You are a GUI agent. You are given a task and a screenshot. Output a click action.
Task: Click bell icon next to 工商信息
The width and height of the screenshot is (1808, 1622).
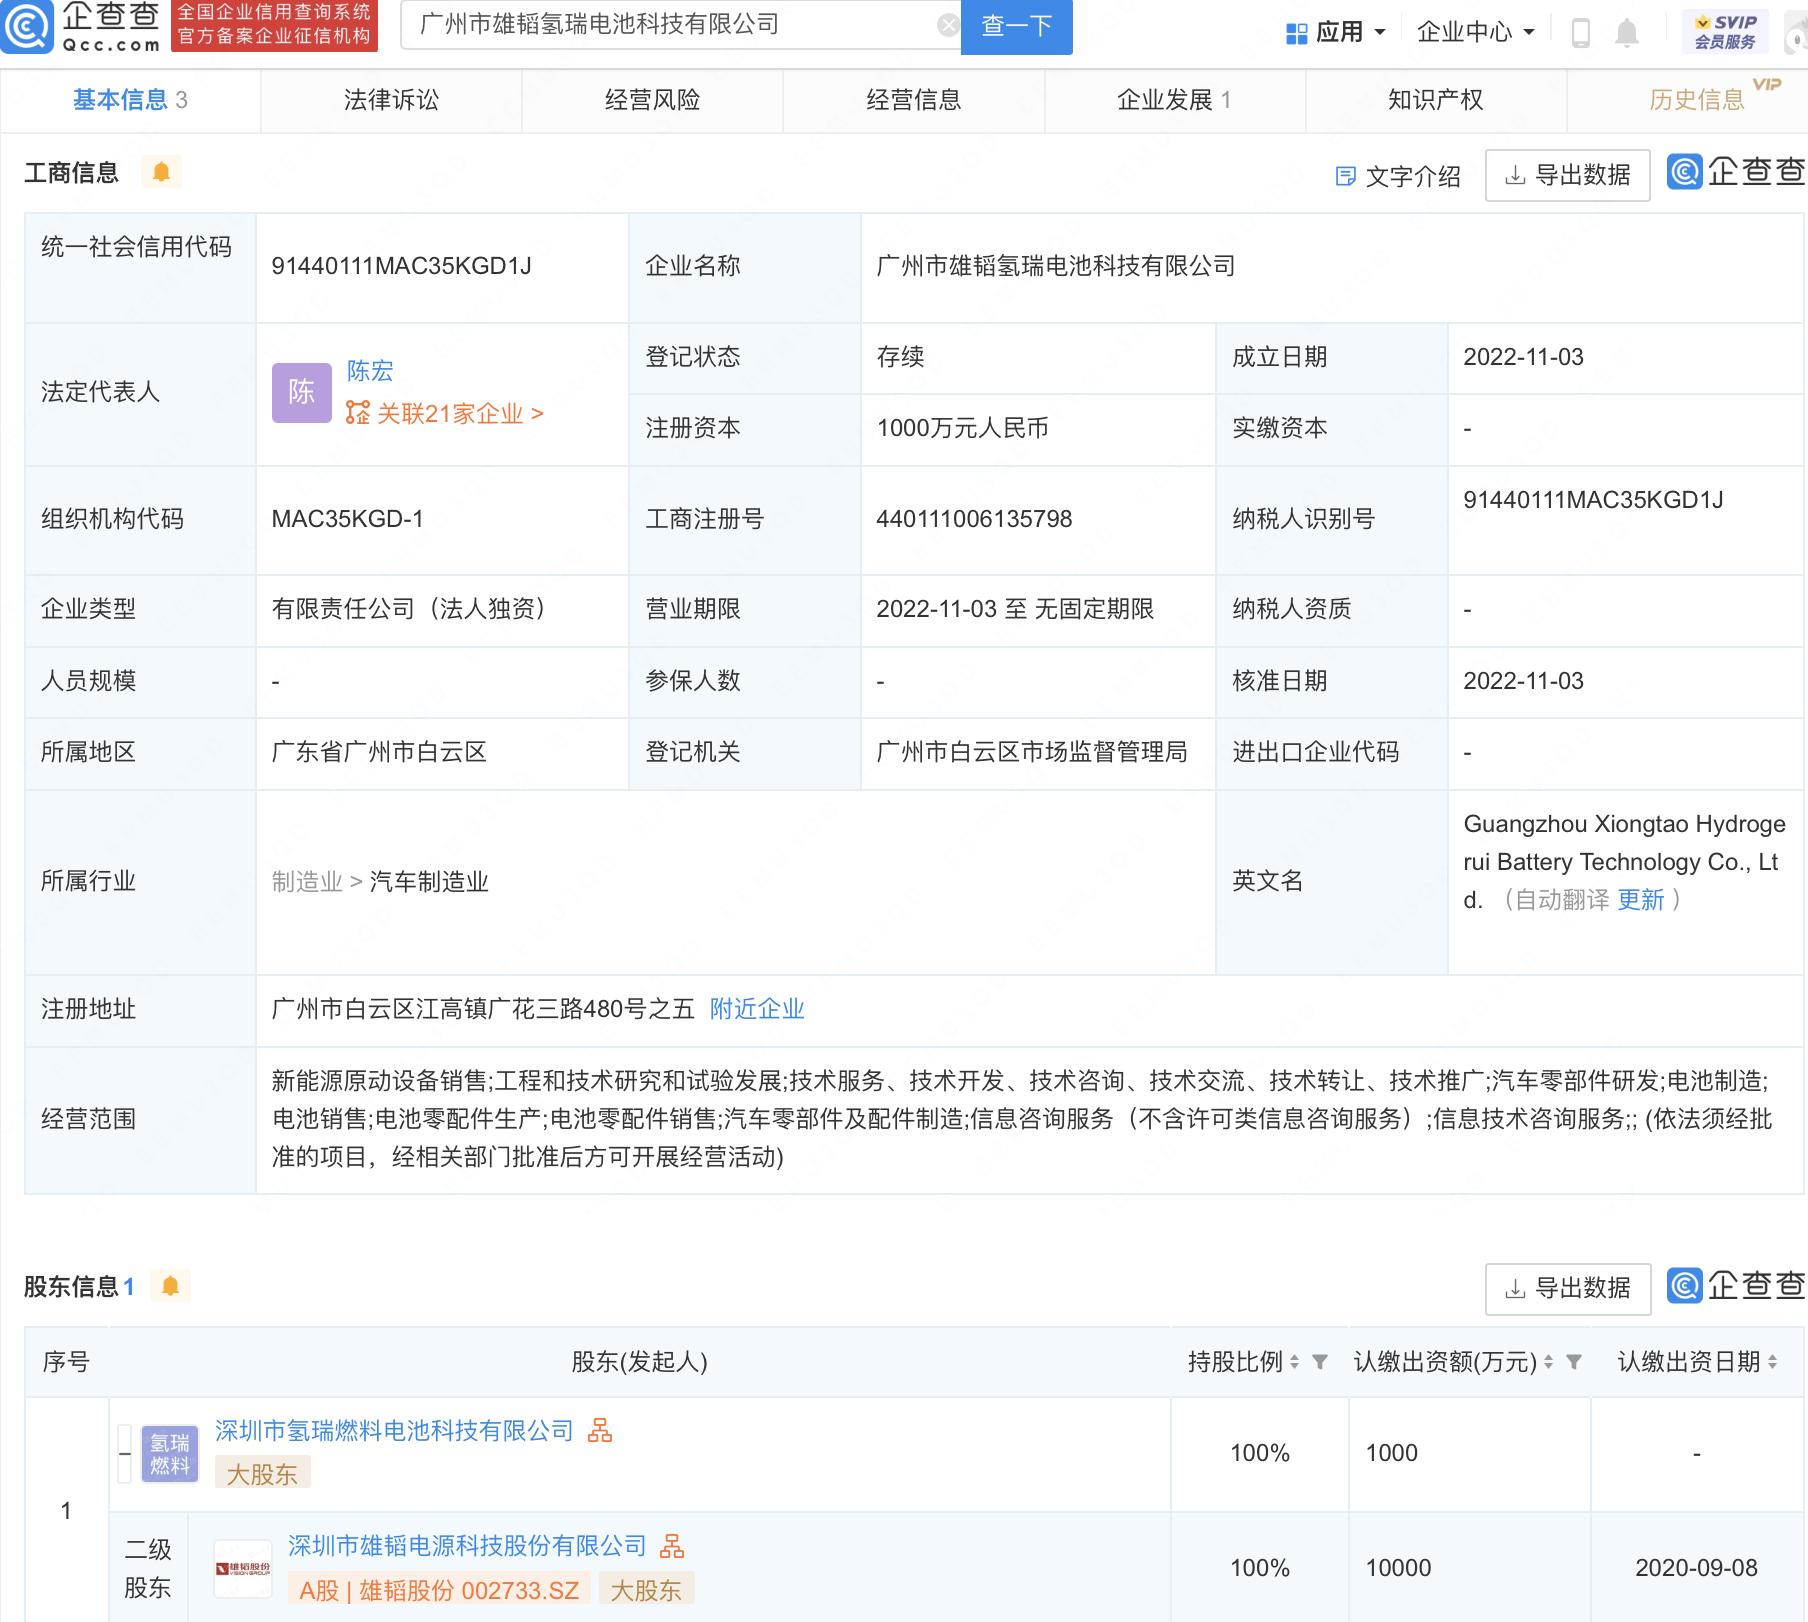[x=161, y=172]
